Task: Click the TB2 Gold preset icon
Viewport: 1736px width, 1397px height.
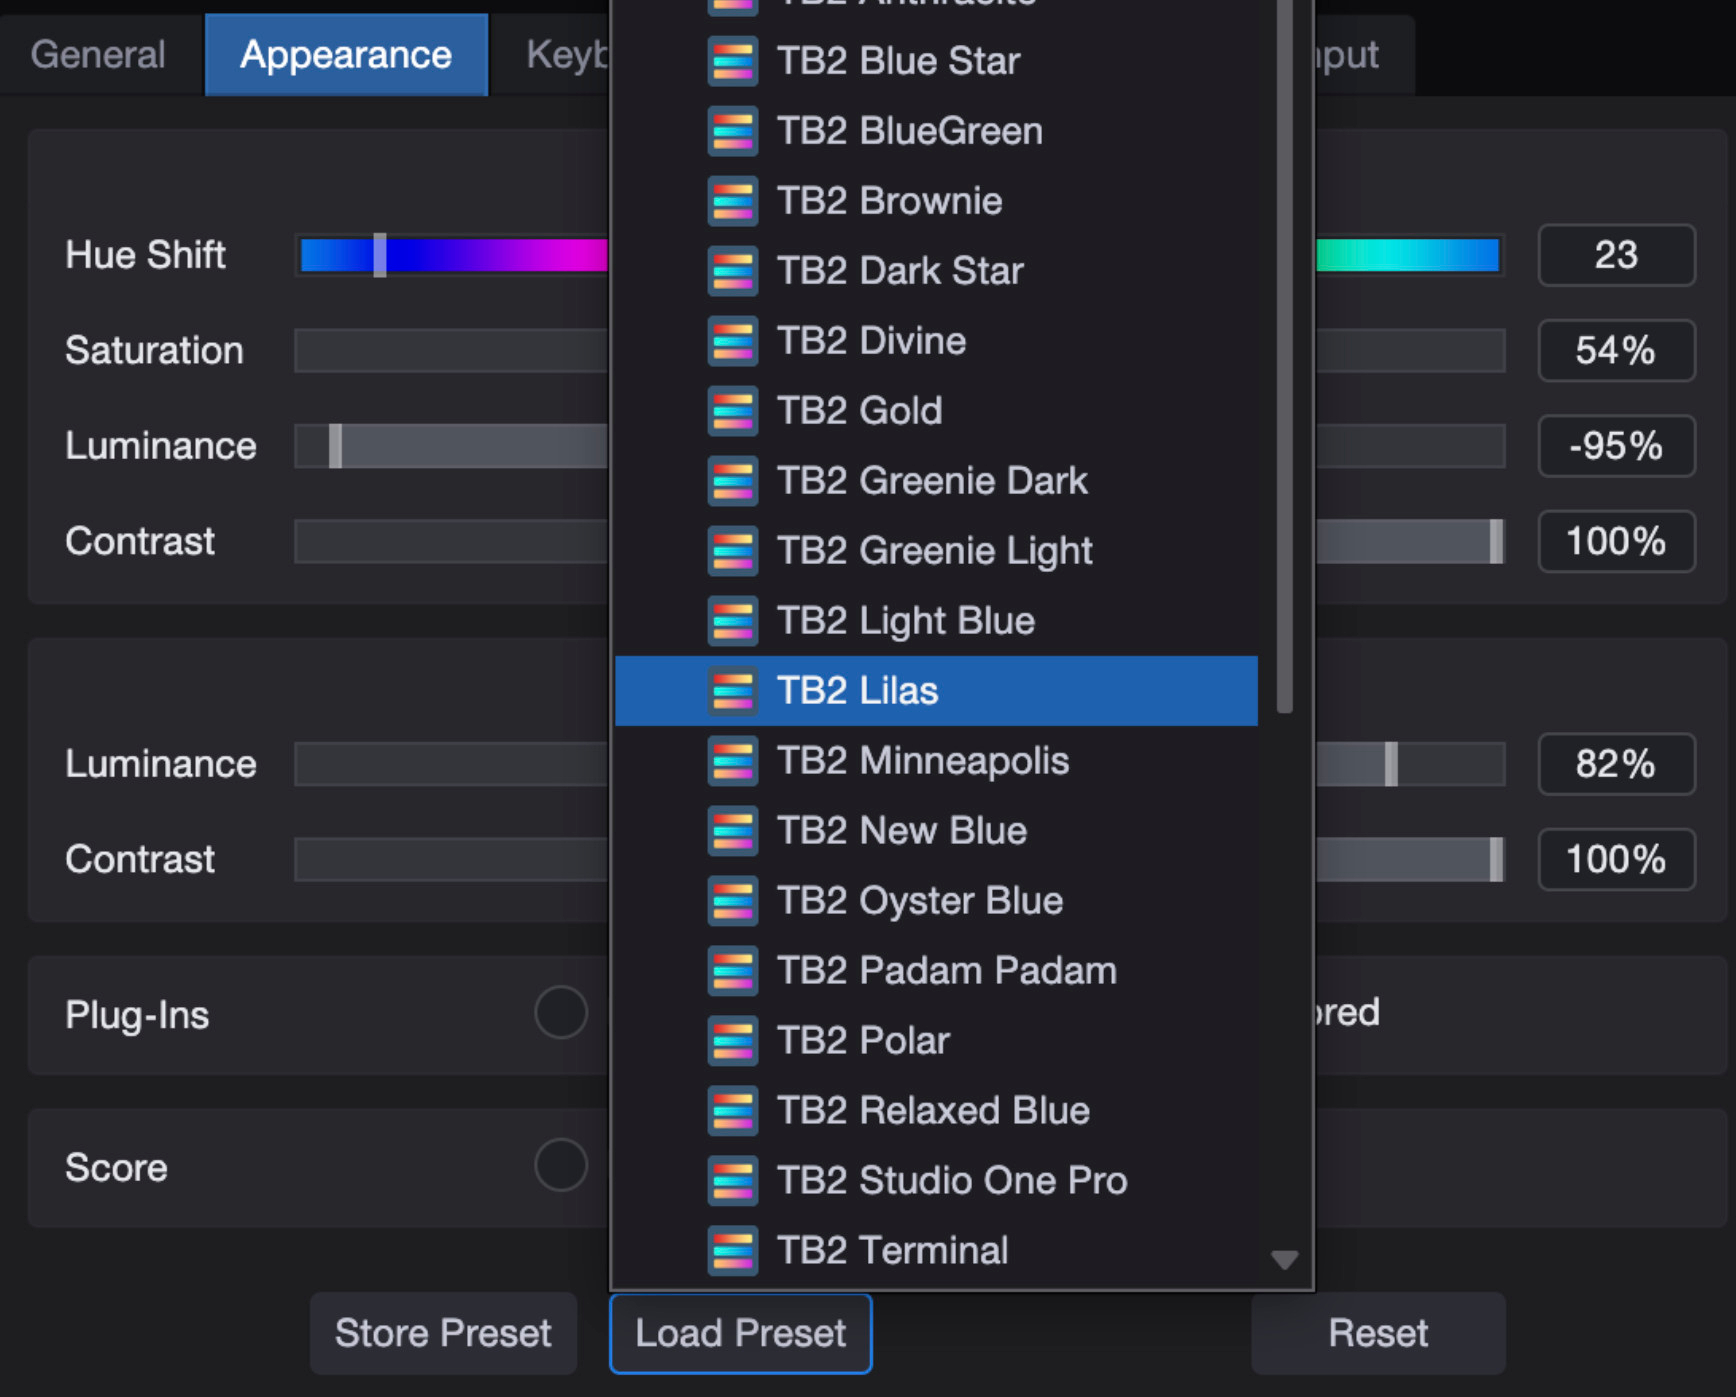Action: tap(732, 411)
